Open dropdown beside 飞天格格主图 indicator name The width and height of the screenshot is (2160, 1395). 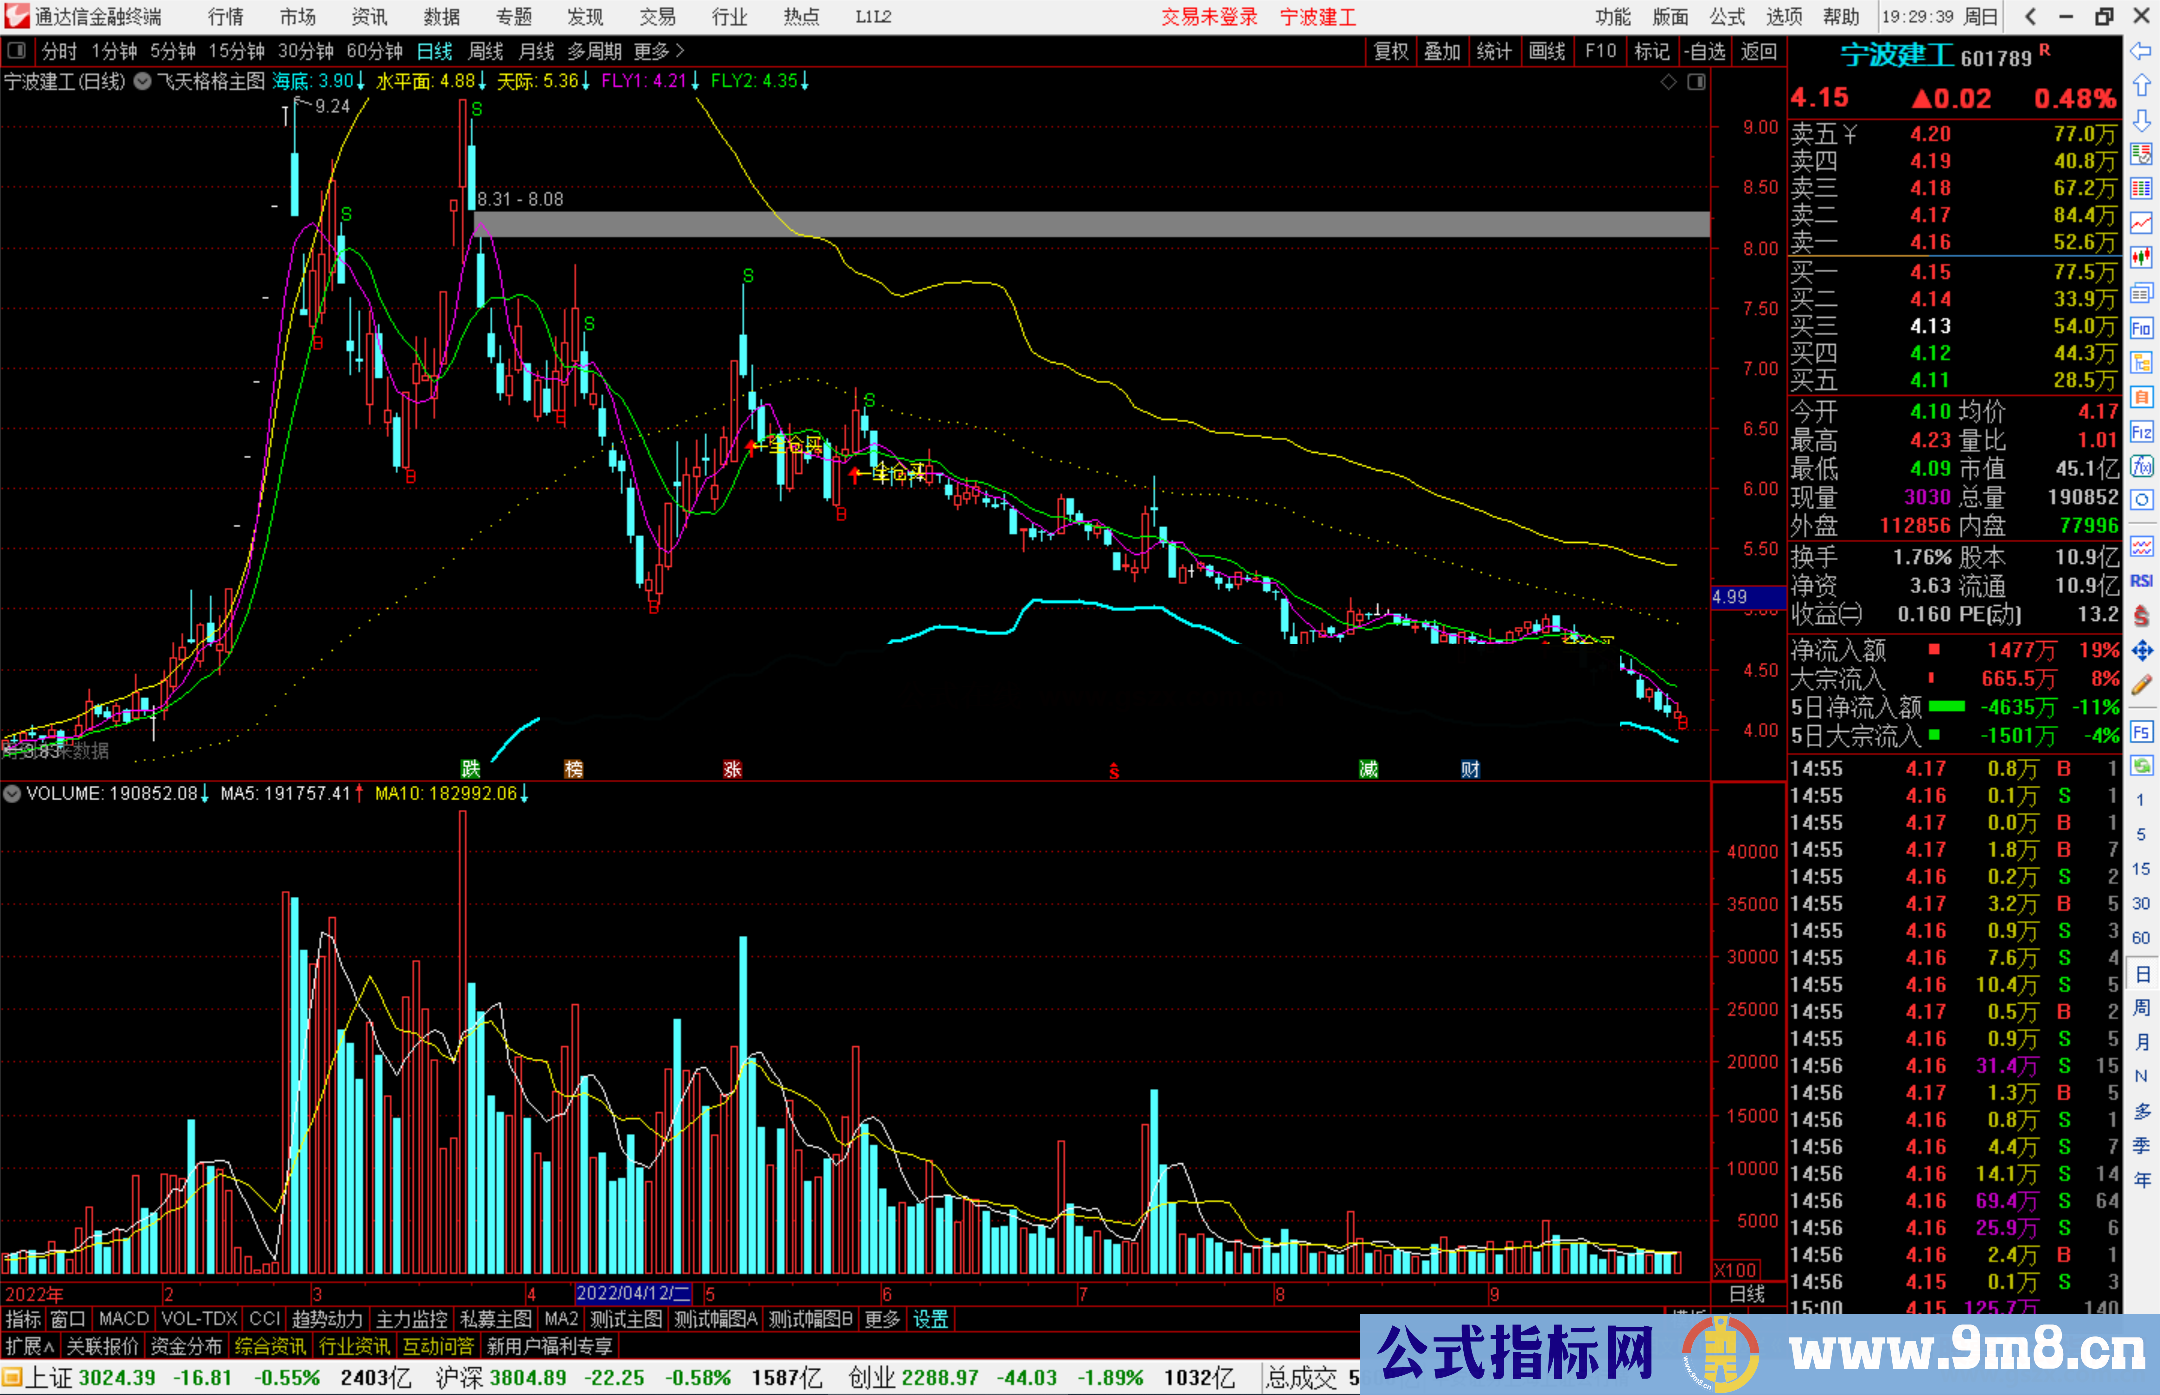(x=143, y=82)
